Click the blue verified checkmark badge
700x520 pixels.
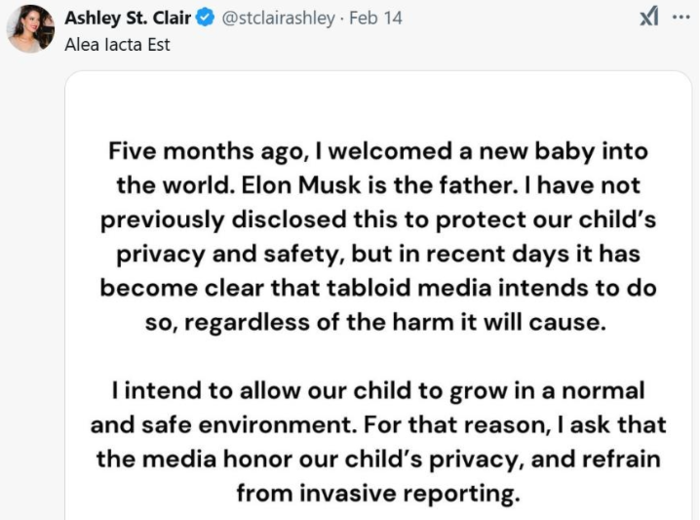(204, 18)
